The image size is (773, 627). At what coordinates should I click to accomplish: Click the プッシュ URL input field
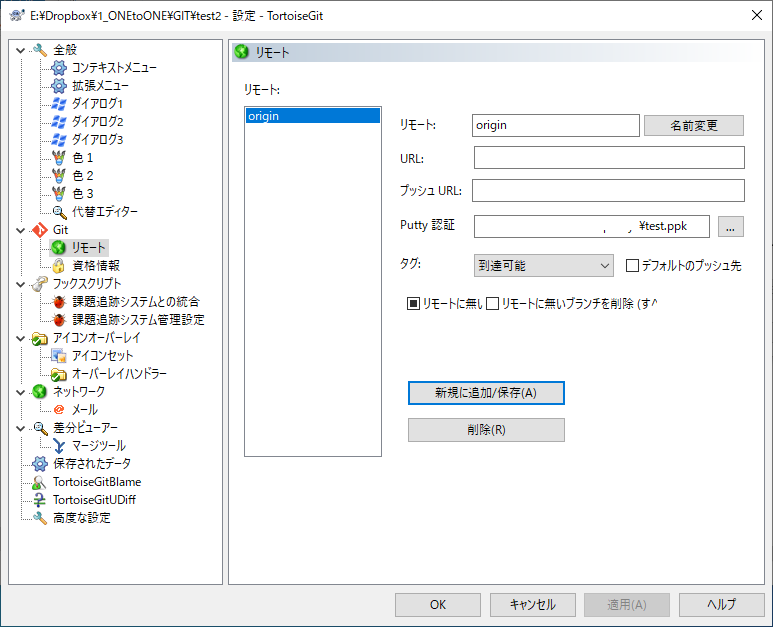click(608, 190)
